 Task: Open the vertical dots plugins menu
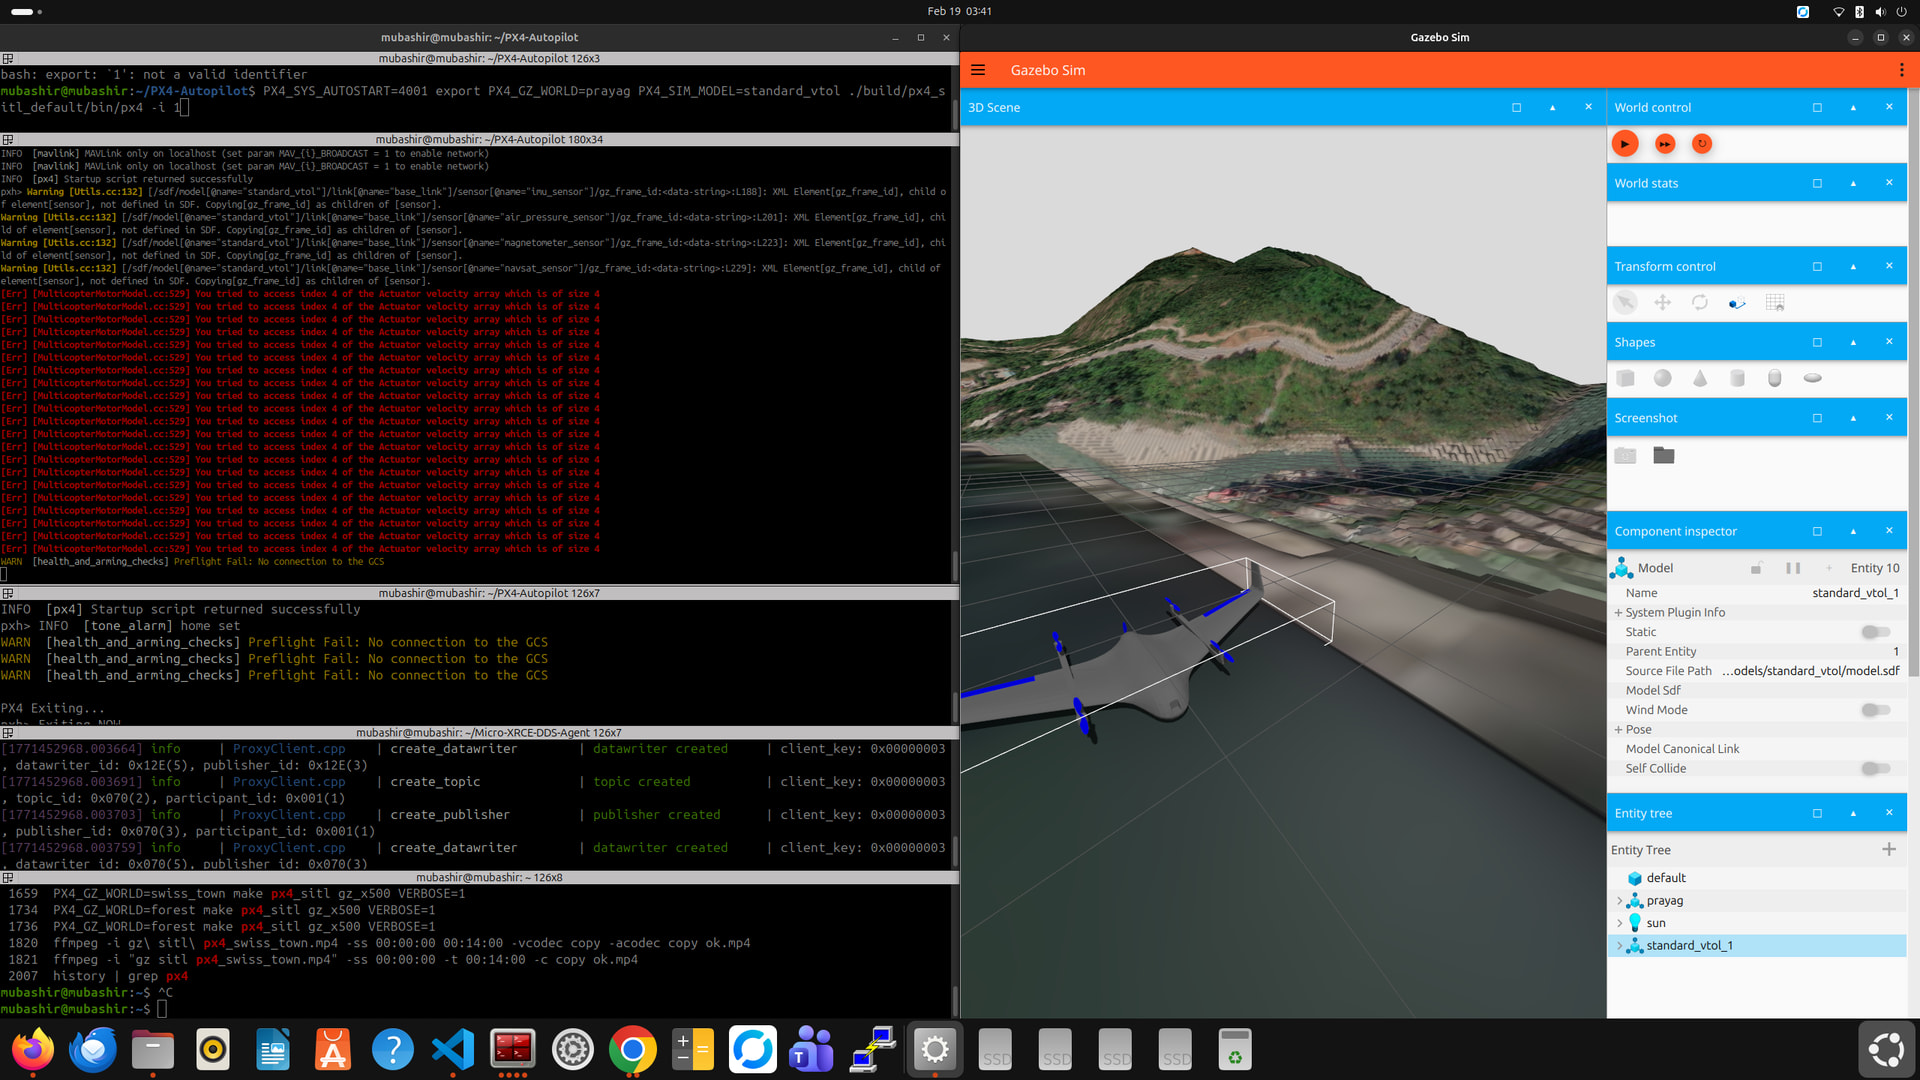[x=1901, y=70]
